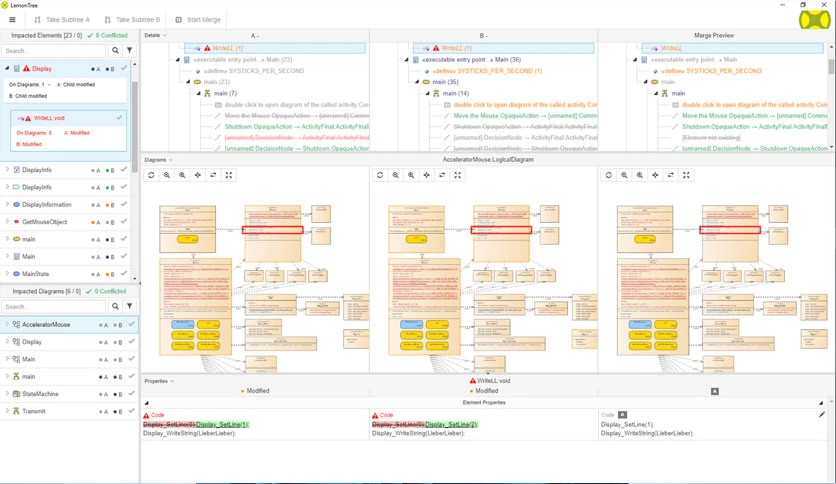This screenshot has width=836, height=484.
Task: Refresh the diagram A view
Action: pyautogui.click(x=151, y=175)
